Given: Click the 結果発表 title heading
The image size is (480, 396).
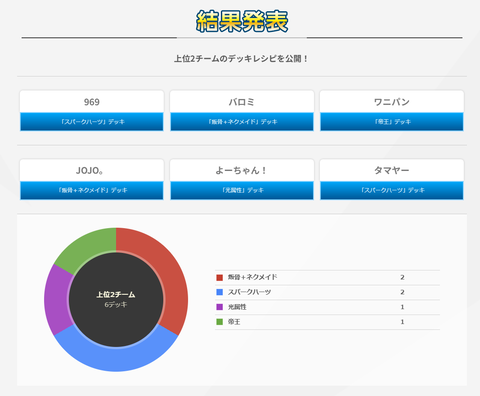Looking at the screenshot, I should pos(242,21).
